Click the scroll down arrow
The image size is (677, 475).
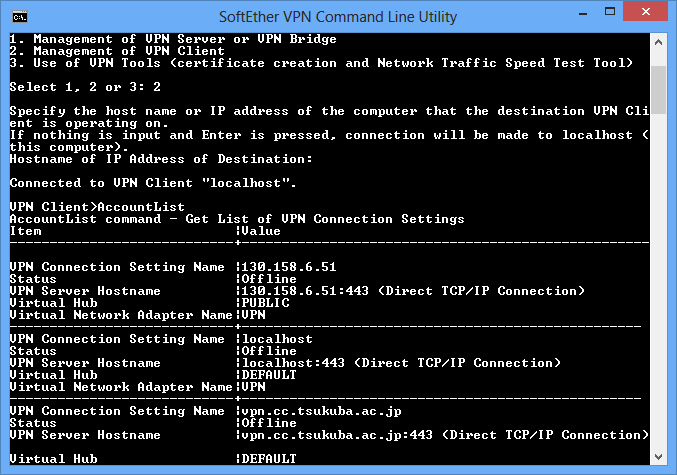click(x=658, y=456)
